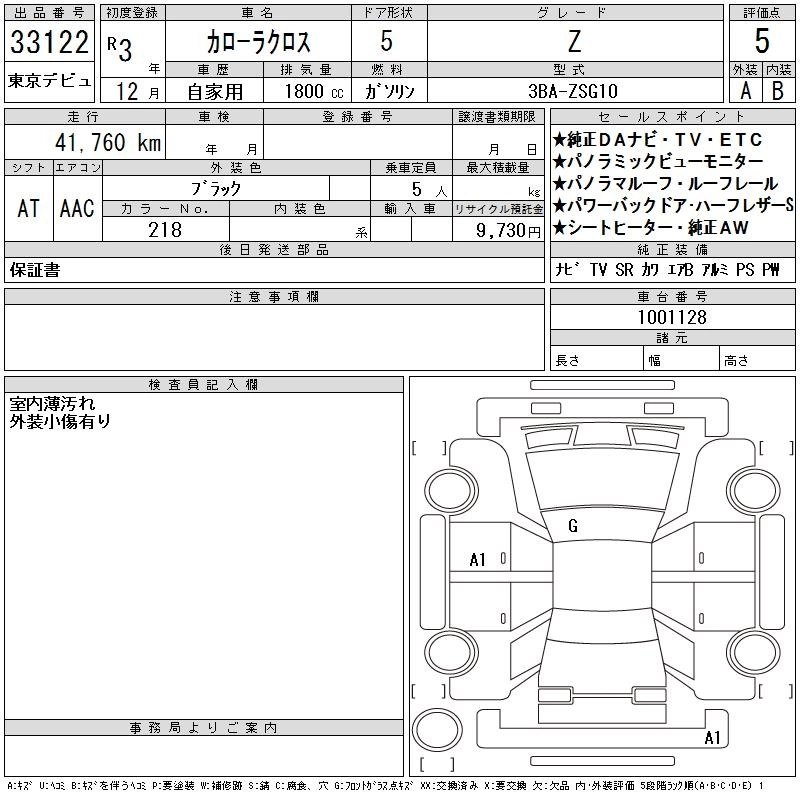Click the first registration year R3
Image resolution: width=800 pixels, height=800 pixels.
[119, 49]
